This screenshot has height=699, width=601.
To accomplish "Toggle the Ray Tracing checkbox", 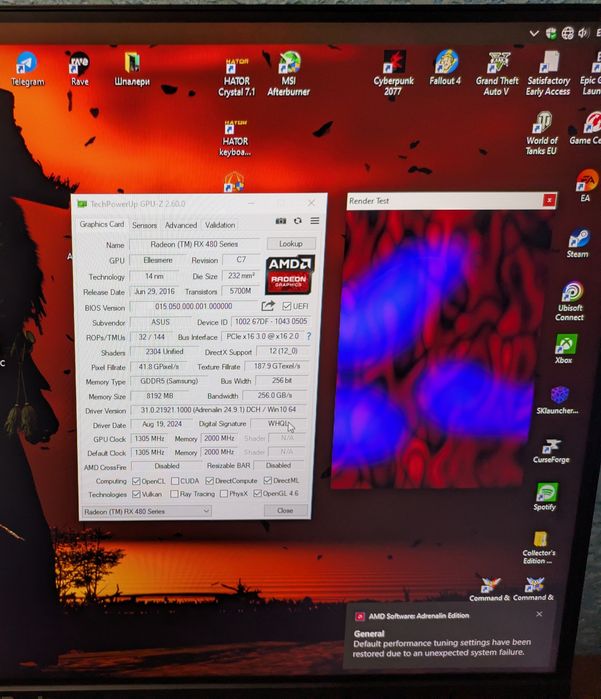I will point(174,494).
